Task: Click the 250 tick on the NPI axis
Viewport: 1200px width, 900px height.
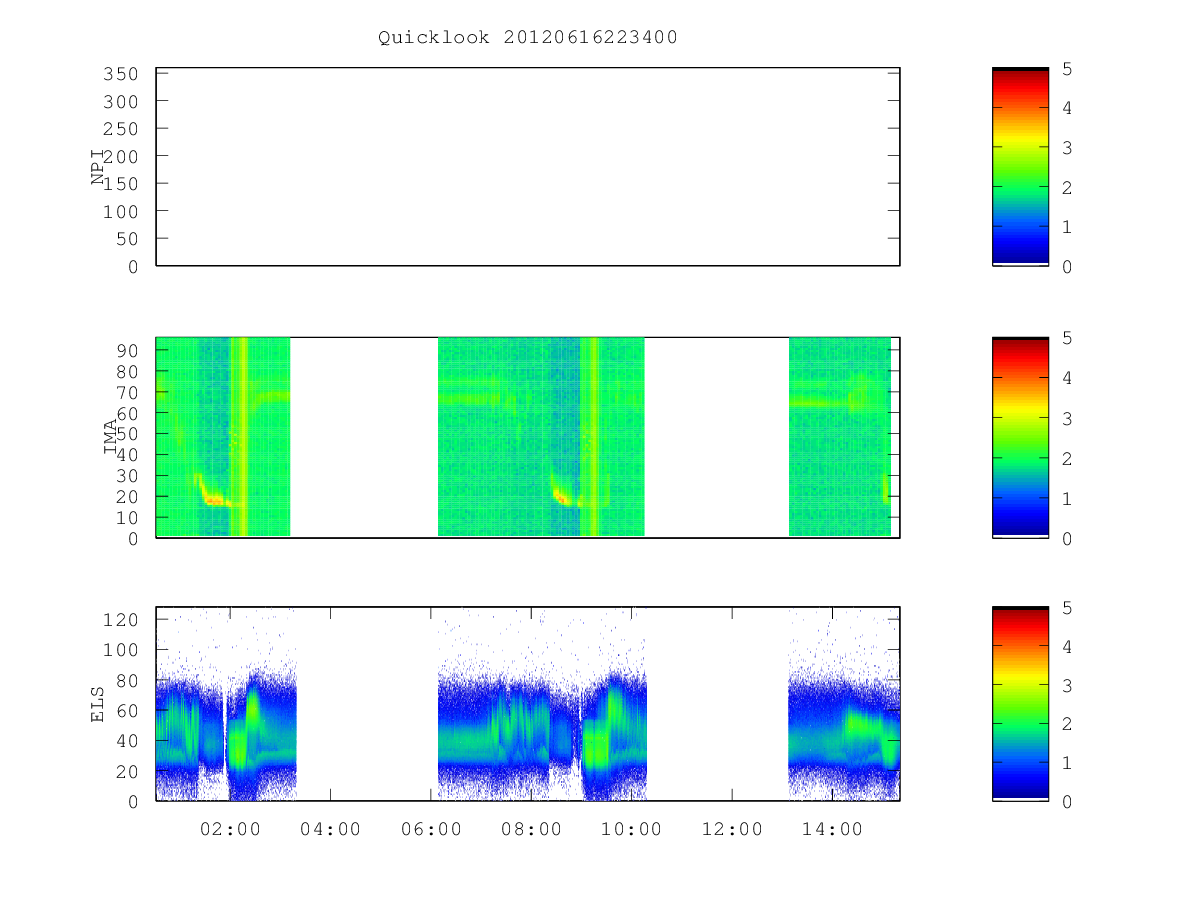Action: coord(120,129)
